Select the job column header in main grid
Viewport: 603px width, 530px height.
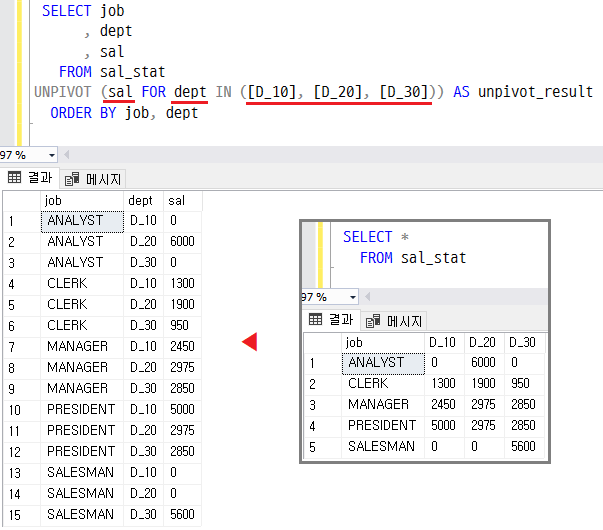pos(82,201)
